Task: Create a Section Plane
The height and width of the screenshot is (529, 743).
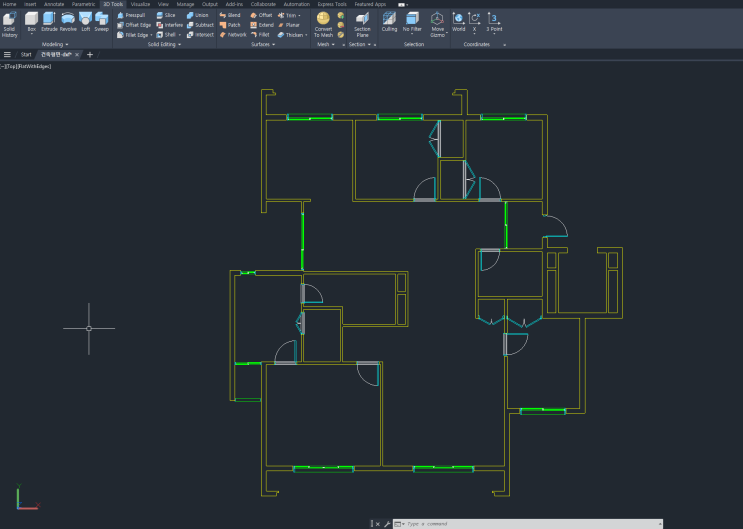Action: click(x=362, y=25)
